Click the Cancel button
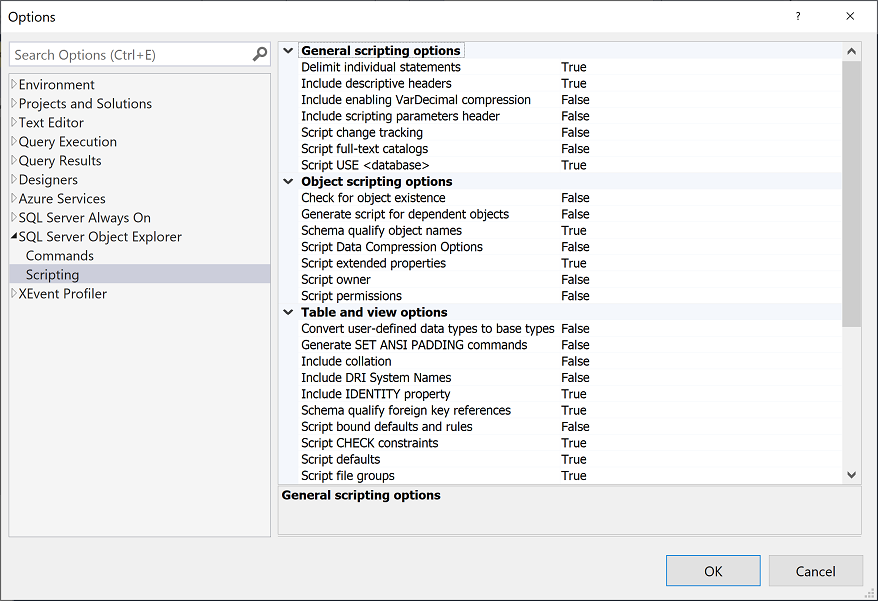 click(x=815, y=571)
